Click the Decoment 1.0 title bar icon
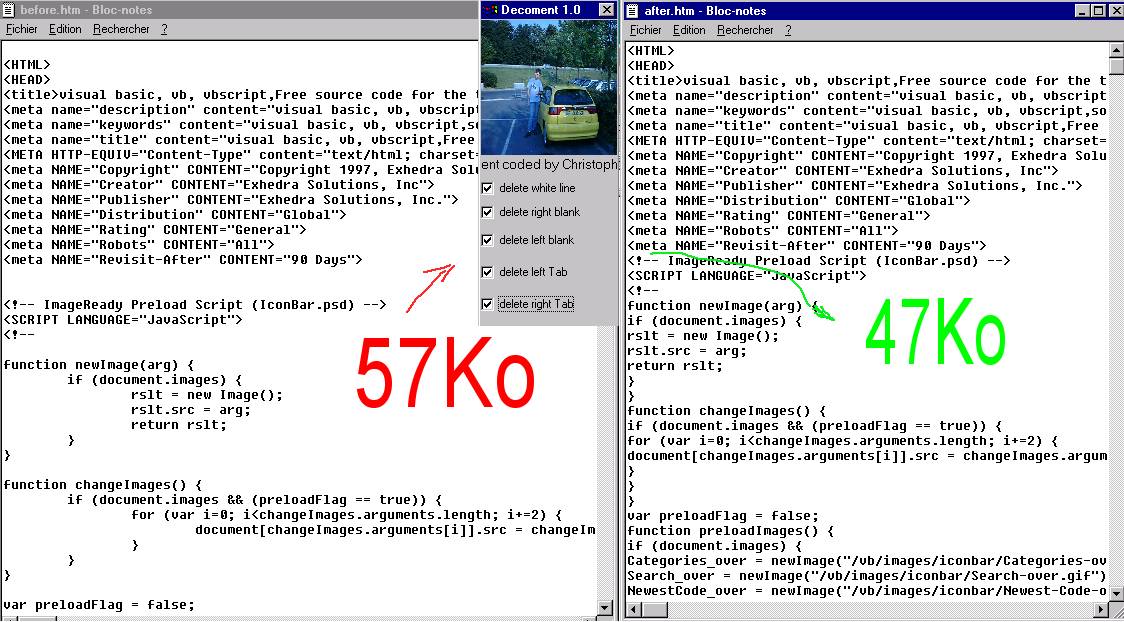 tap(490, 10)
